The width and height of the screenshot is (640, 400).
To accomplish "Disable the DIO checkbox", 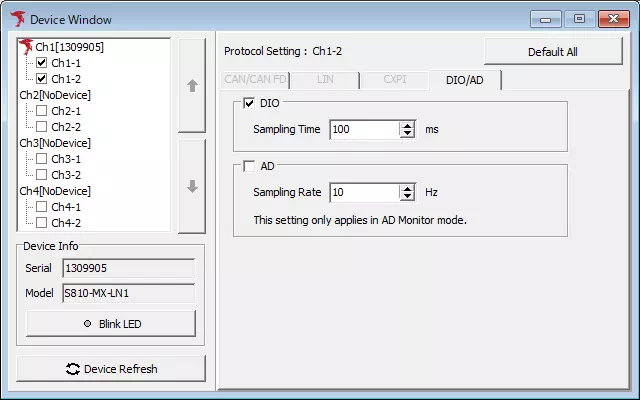I will pos(249,103).
